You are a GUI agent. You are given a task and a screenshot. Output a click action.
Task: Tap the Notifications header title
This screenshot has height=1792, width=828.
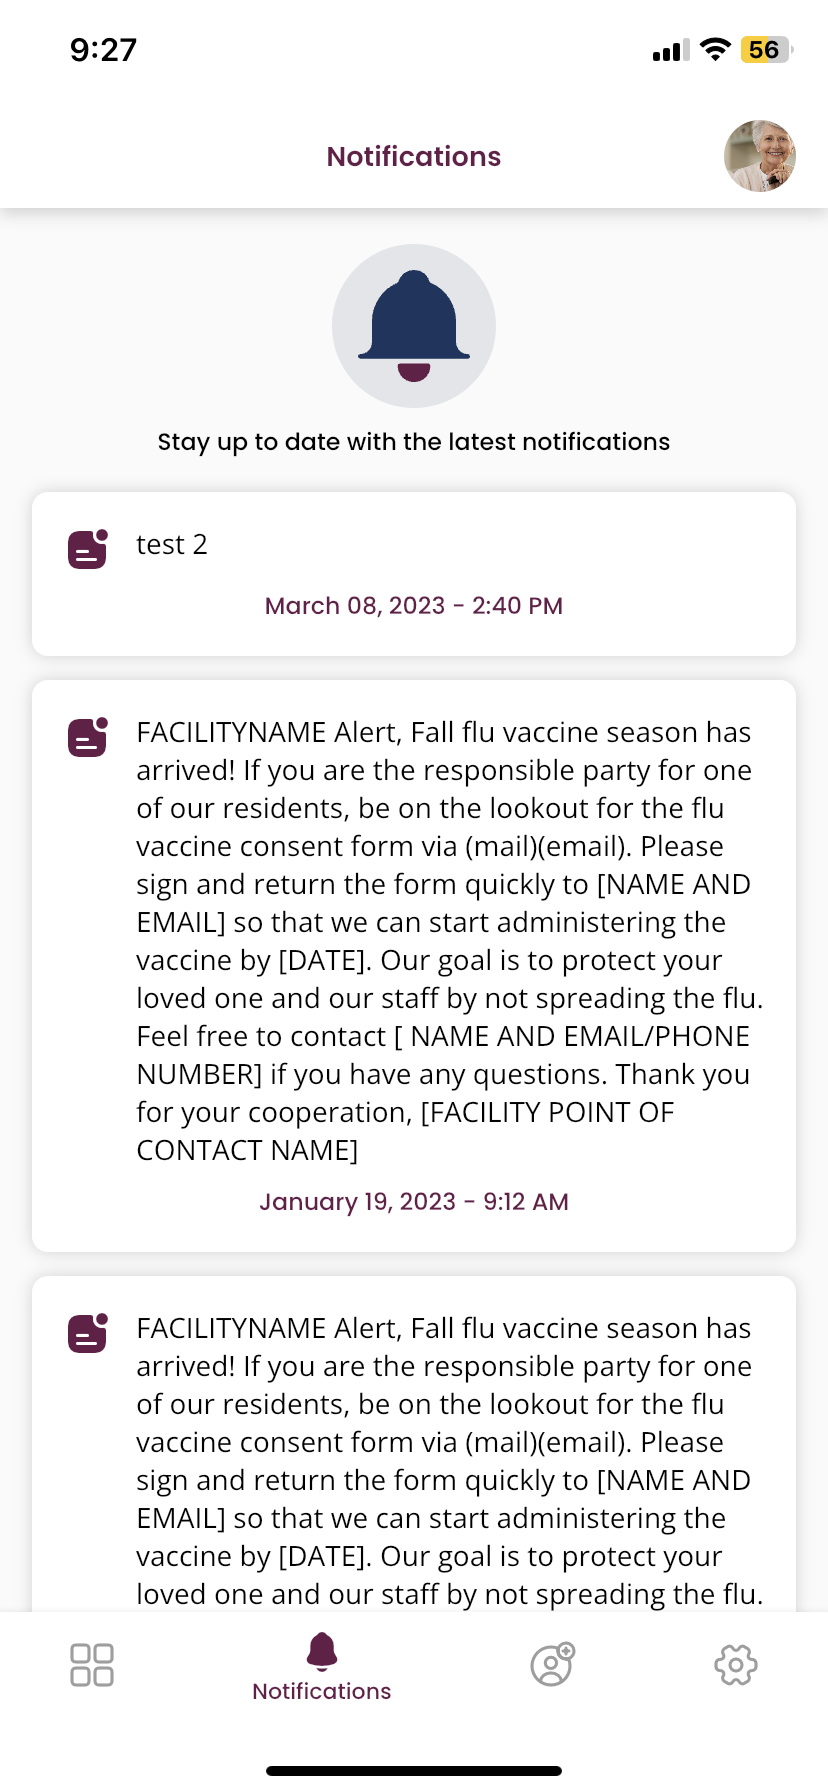click(414, 157)
